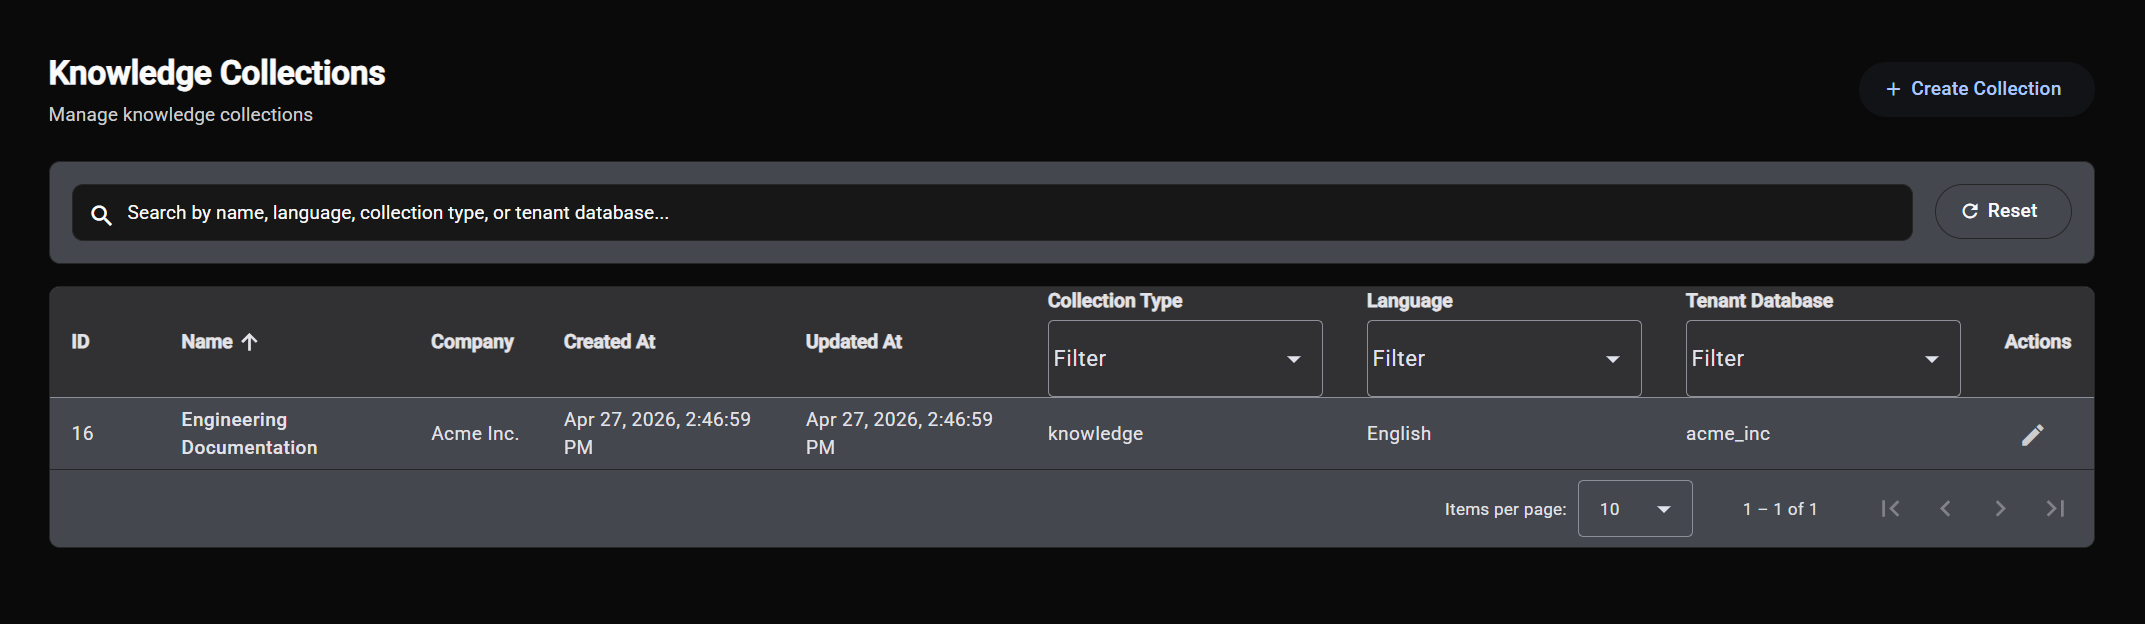
Task: Go to the next page of results
Action: tap(2000, 509)
